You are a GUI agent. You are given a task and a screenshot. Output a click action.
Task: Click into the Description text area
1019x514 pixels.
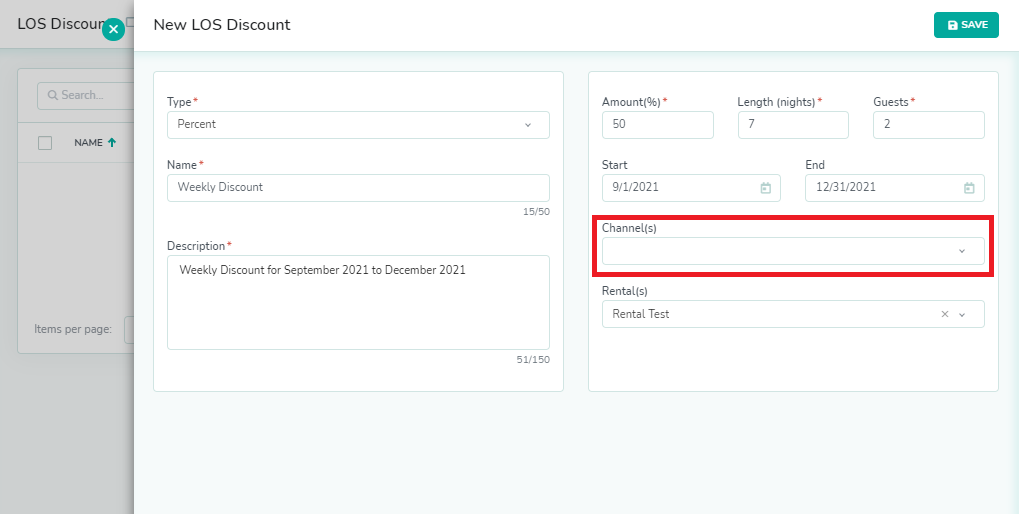pos(358,302)
